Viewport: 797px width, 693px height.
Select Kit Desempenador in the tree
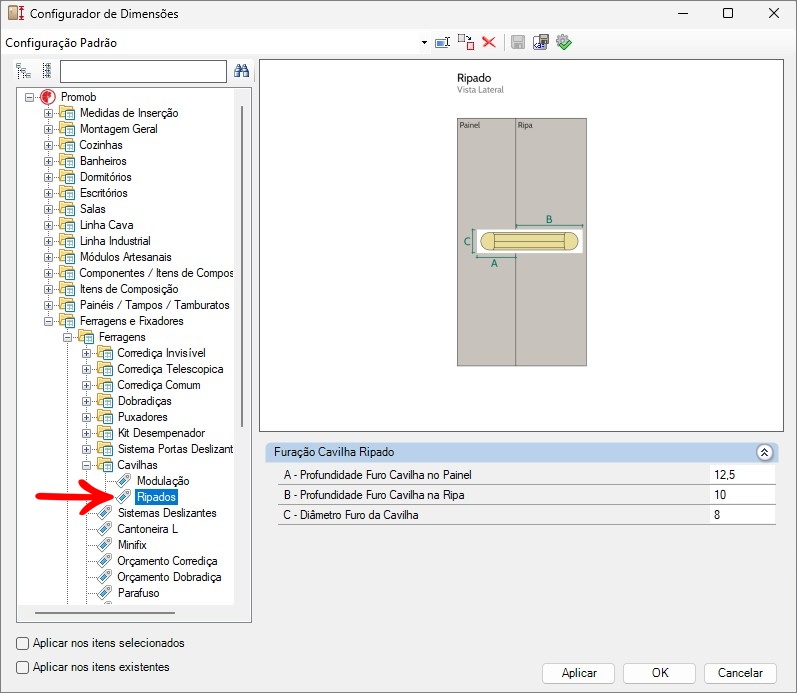coord(162,433)
